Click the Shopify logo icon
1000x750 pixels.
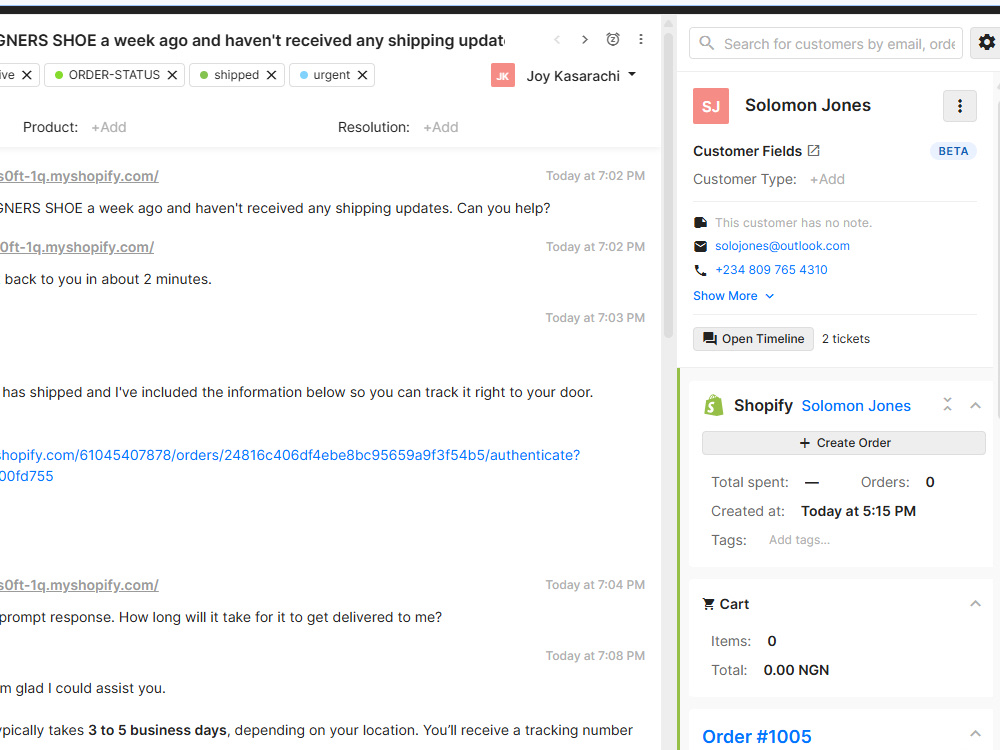tap(714, 405)
